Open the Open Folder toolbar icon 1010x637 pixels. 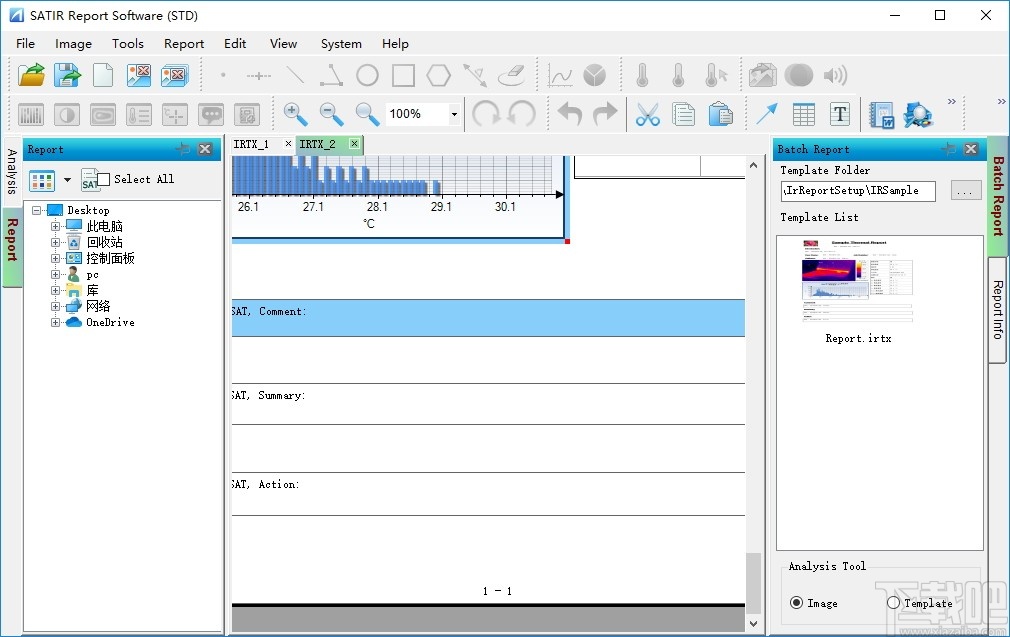(x=30, y=75)
